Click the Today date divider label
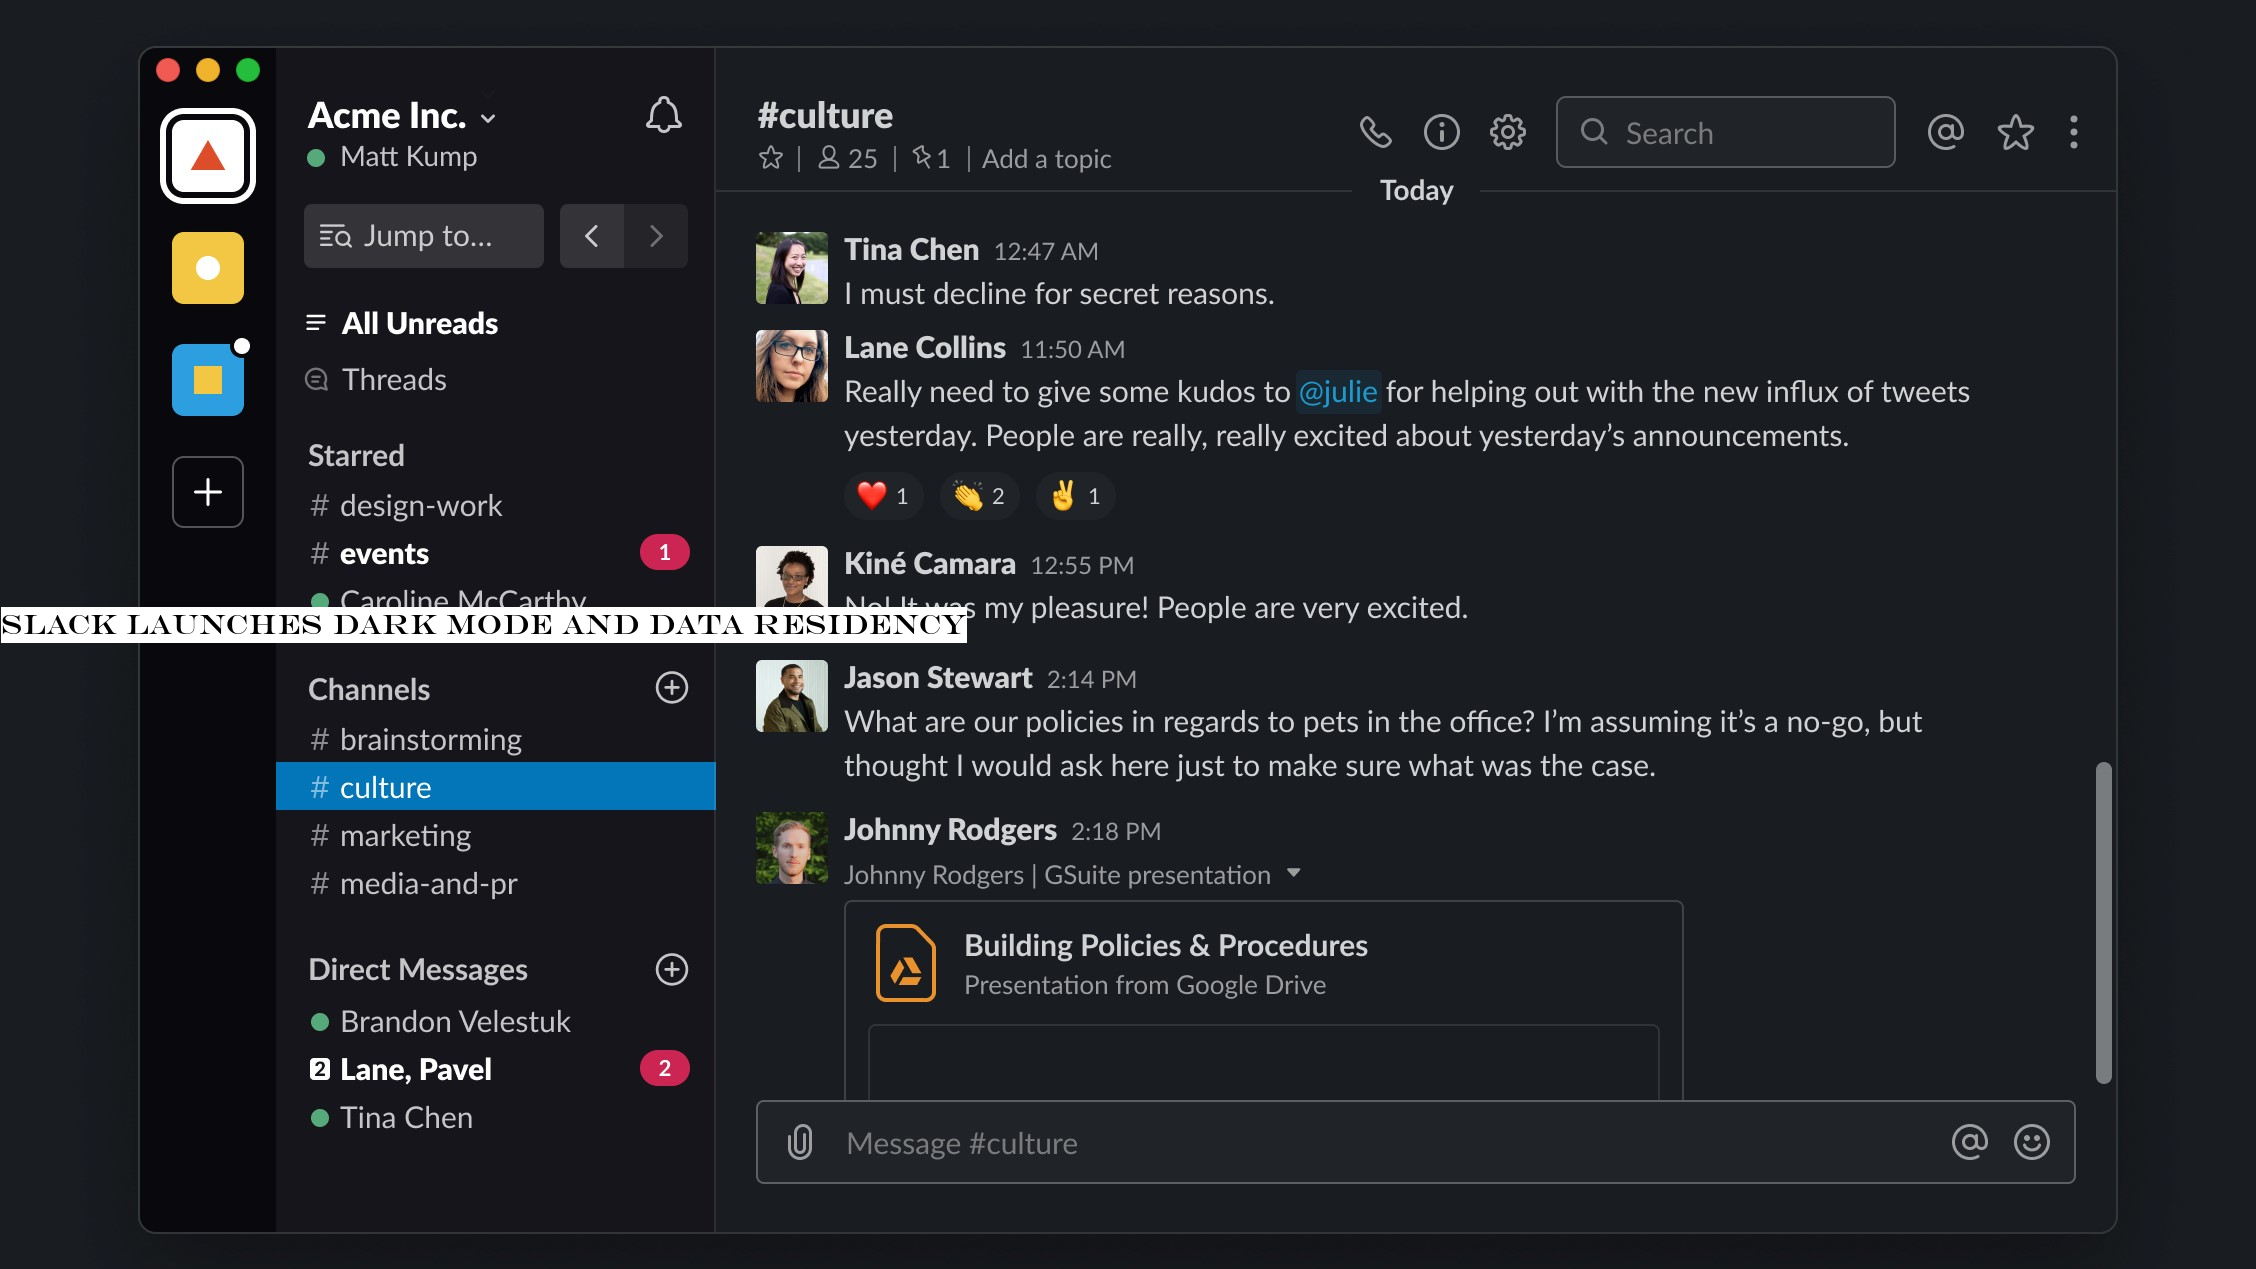Image resolution: width=2256 pixels, height=1269 pixels. point(1416,190)
